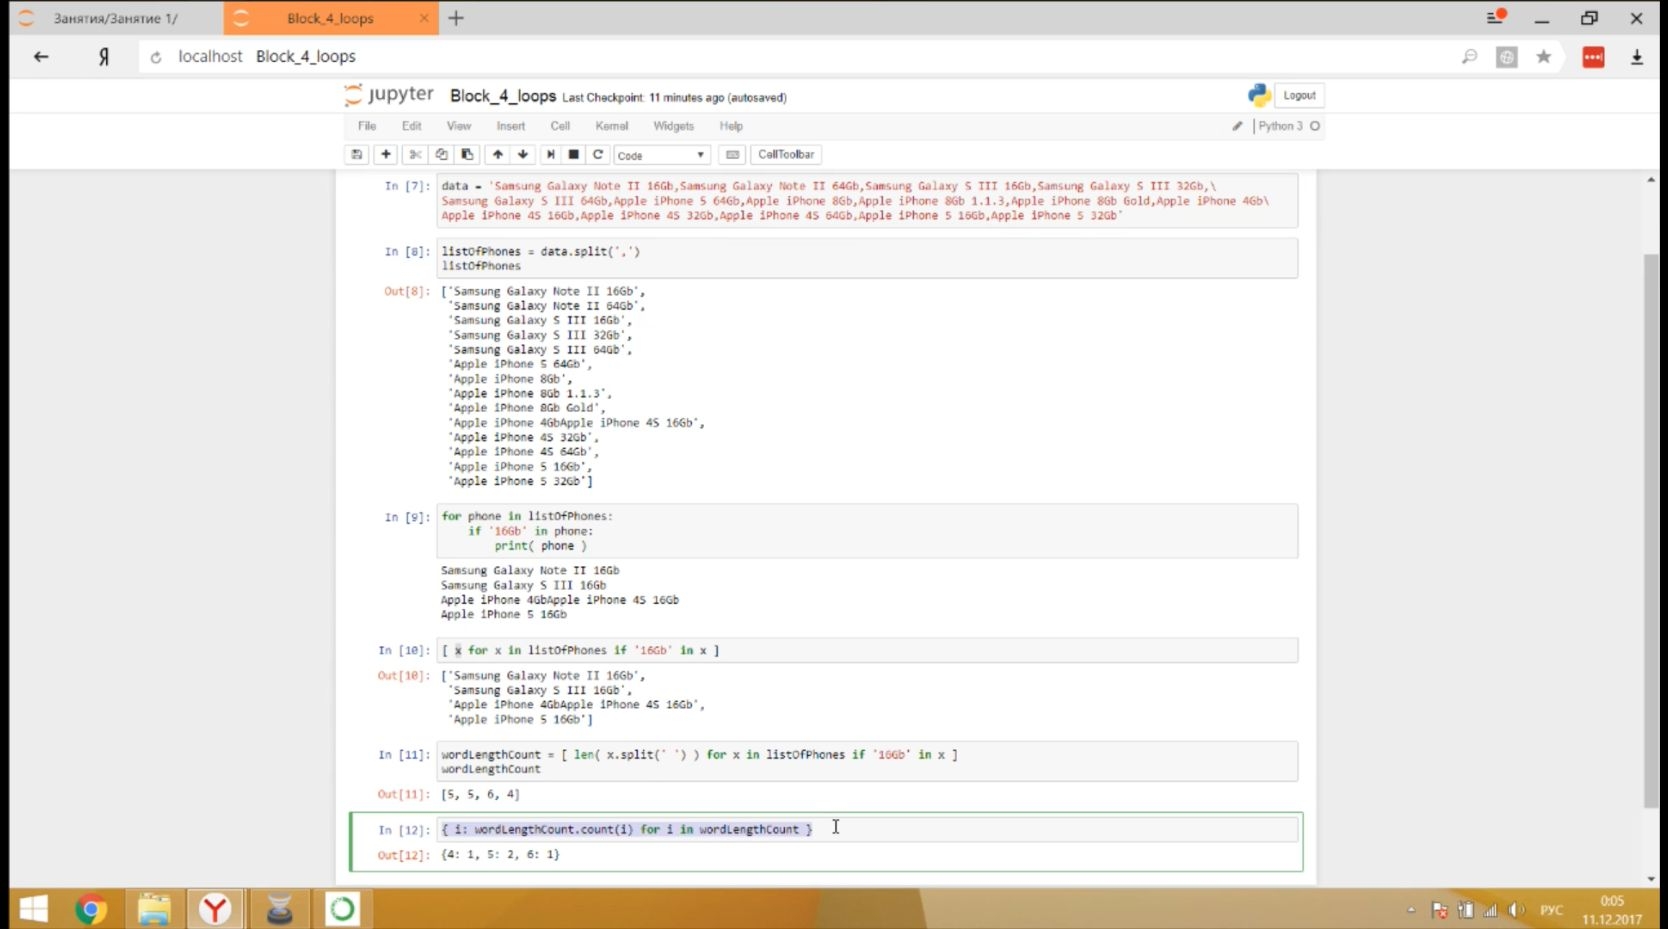
Task: Open the Widgets menu
Action: [x=673, y=126]
